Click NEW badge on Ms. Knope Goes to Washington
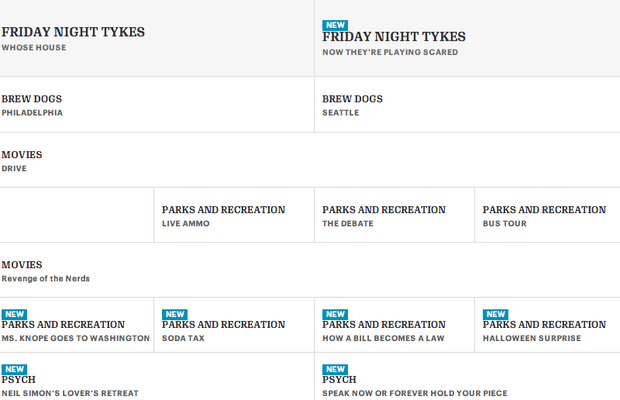This screenshot has width=620, height=400. [14, 314]
